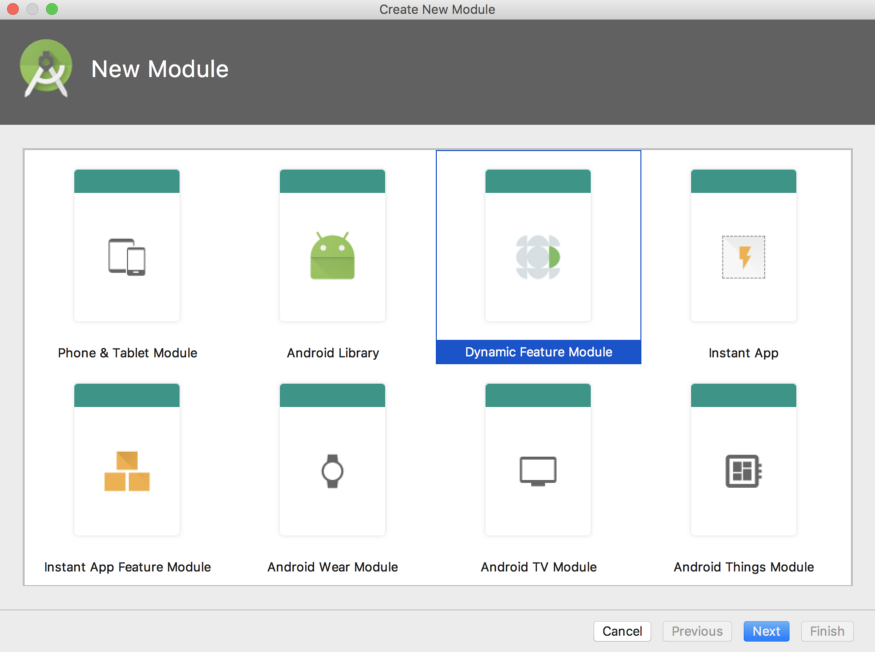Click the disabled Finish button
This screenshot has height=652, width=875.
(x=827, y=631)
